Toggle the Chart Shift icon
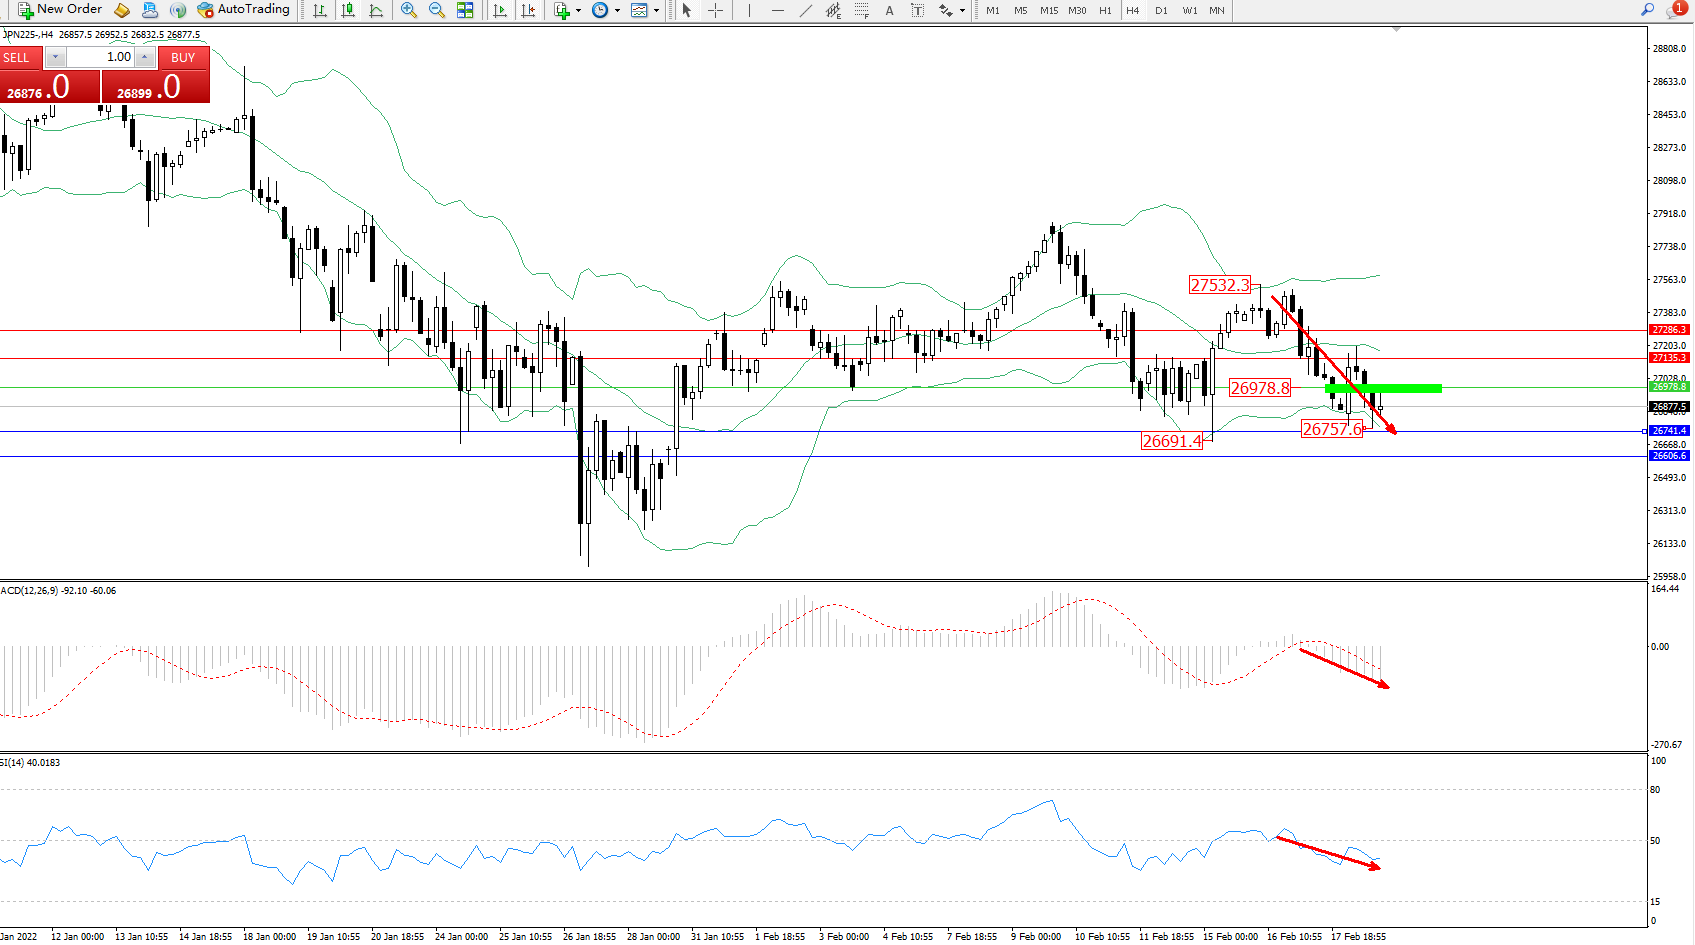 click(528, 10)
